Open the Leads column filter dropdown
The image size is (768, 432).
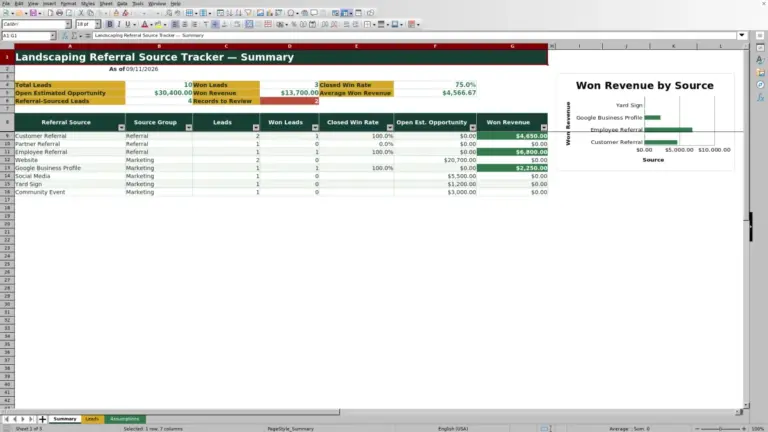pos(256,127)
